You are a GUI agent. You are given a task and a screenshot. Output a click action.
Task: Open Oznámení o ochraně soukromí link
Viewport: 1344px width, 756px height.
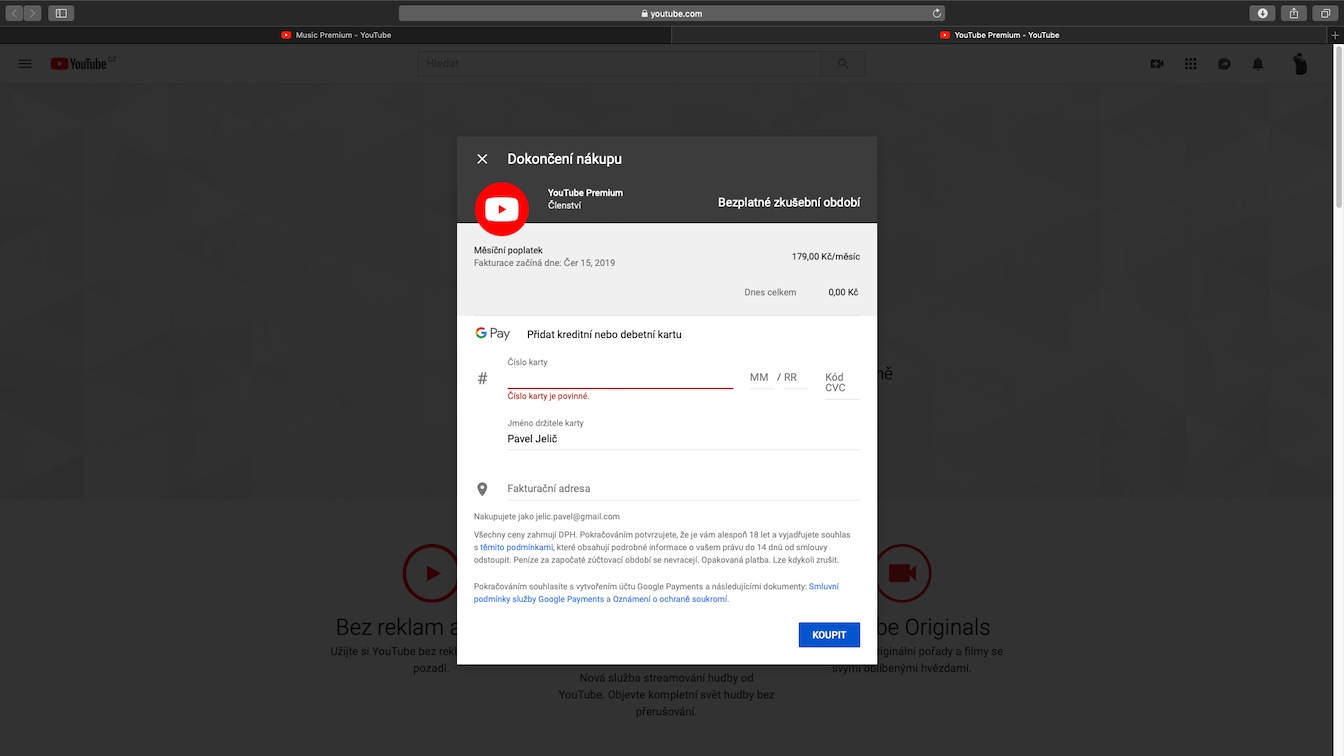(670, 599)
